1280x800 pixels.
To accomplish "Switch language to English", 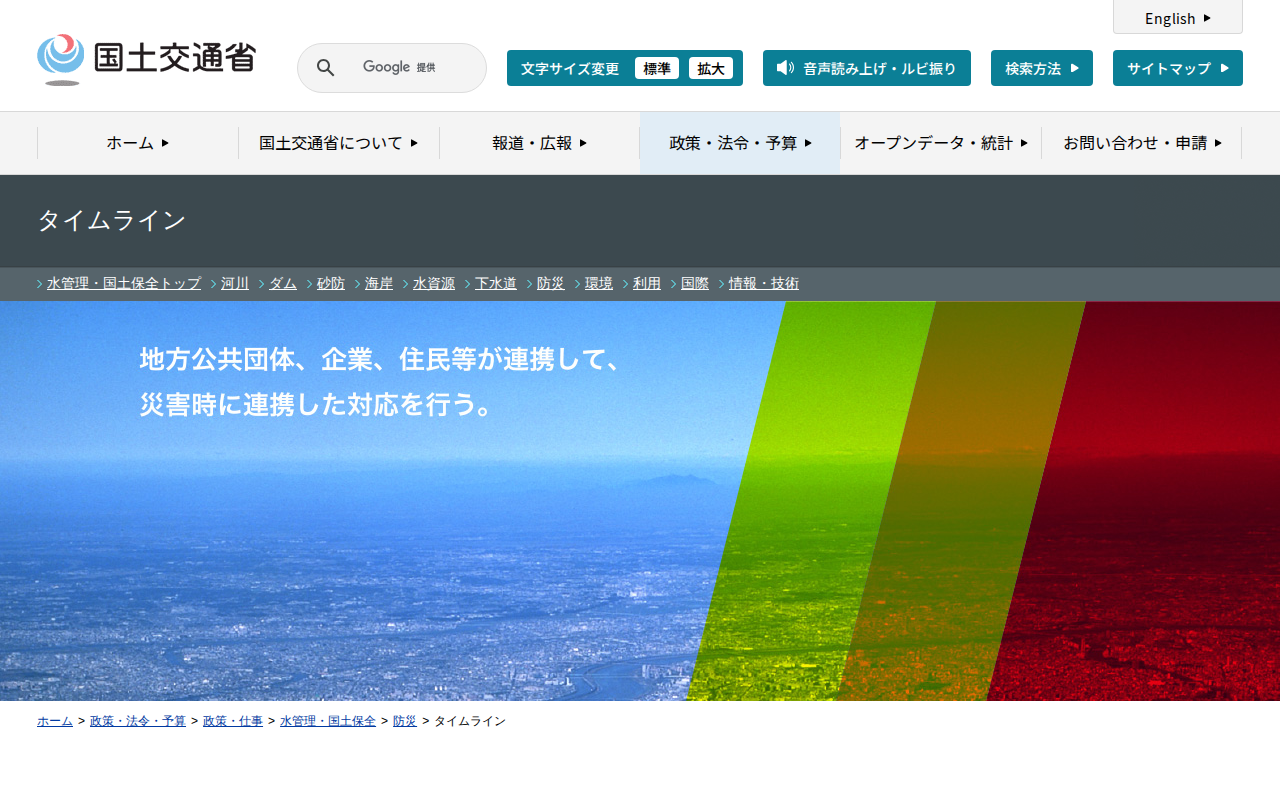I will click(x=1178, y=18).
